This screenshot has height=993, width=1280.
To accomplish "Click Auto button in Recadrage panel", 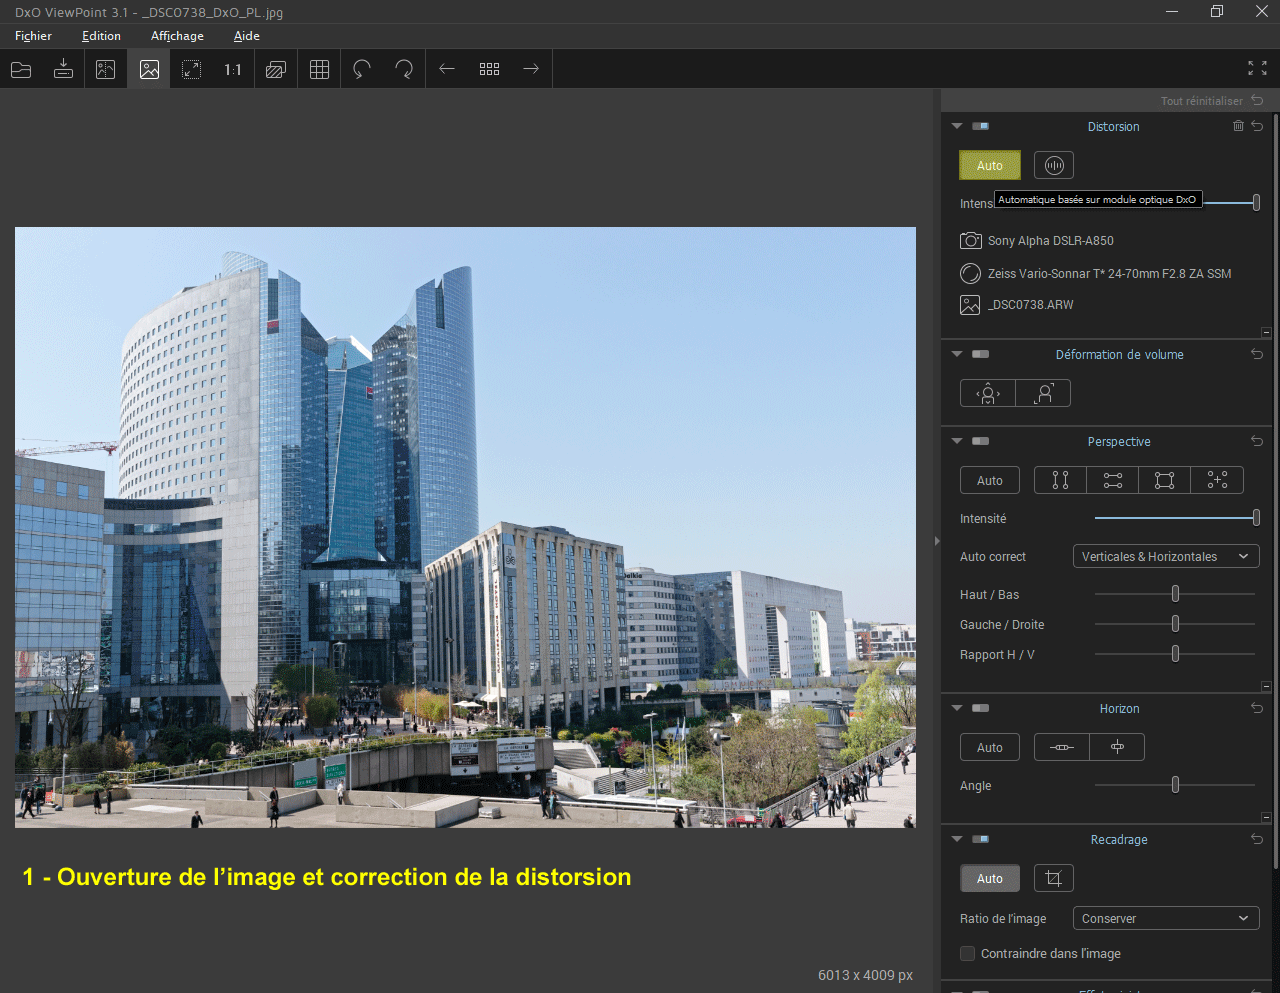I will tap(990, 878).
